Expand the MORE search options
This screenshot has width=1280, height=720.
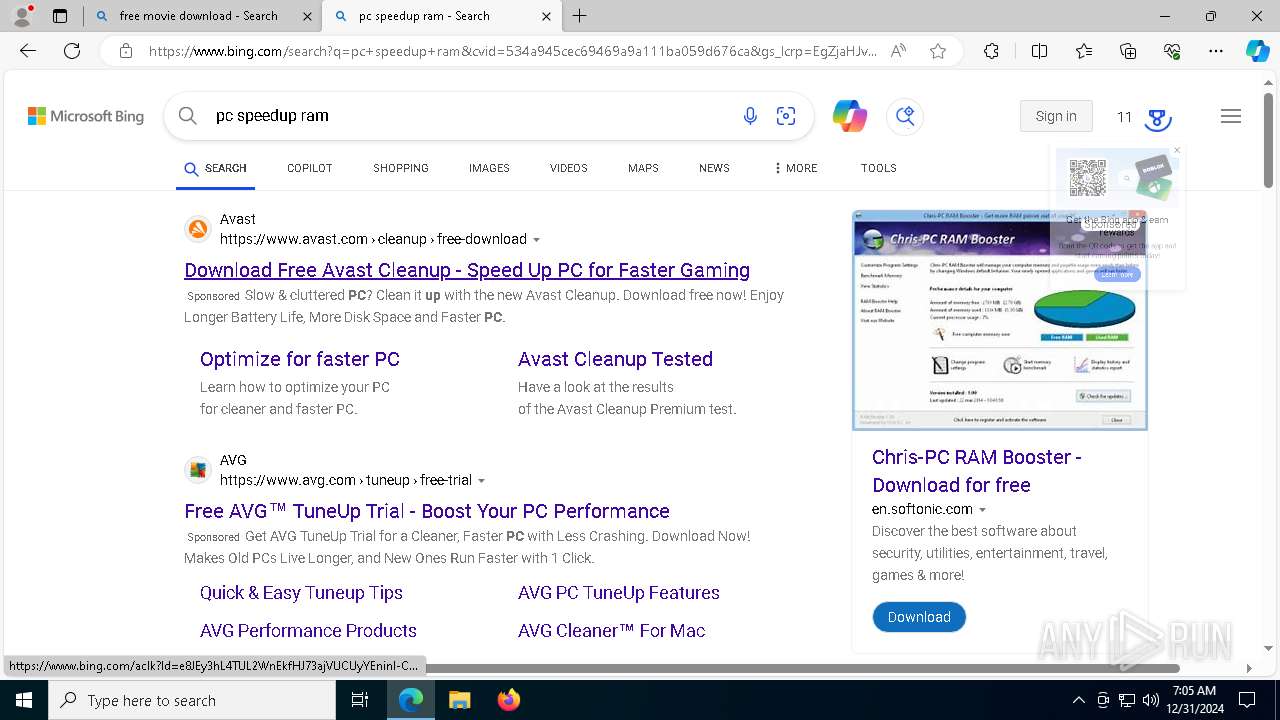(796, 168)
